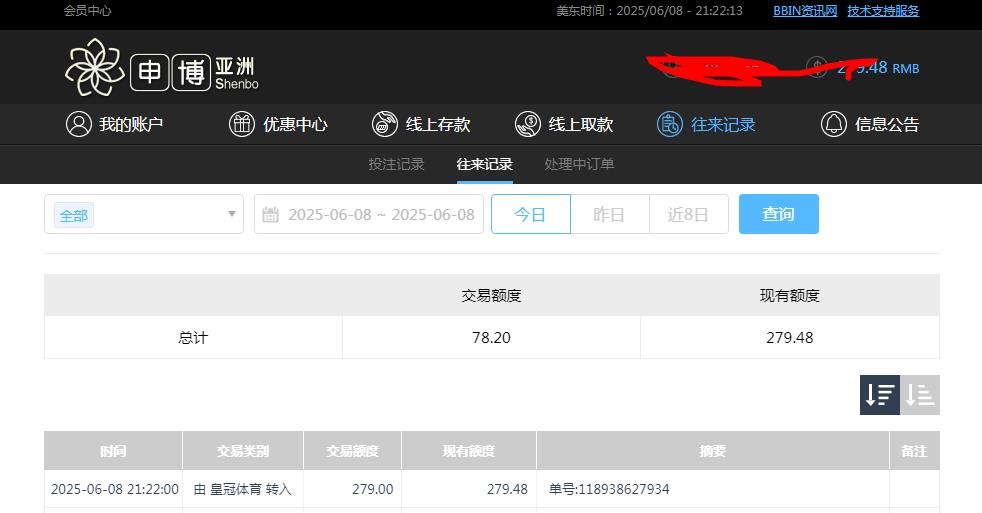Click the 查询 search button
This screenshot has width=982, height=513.
point(778,214)
